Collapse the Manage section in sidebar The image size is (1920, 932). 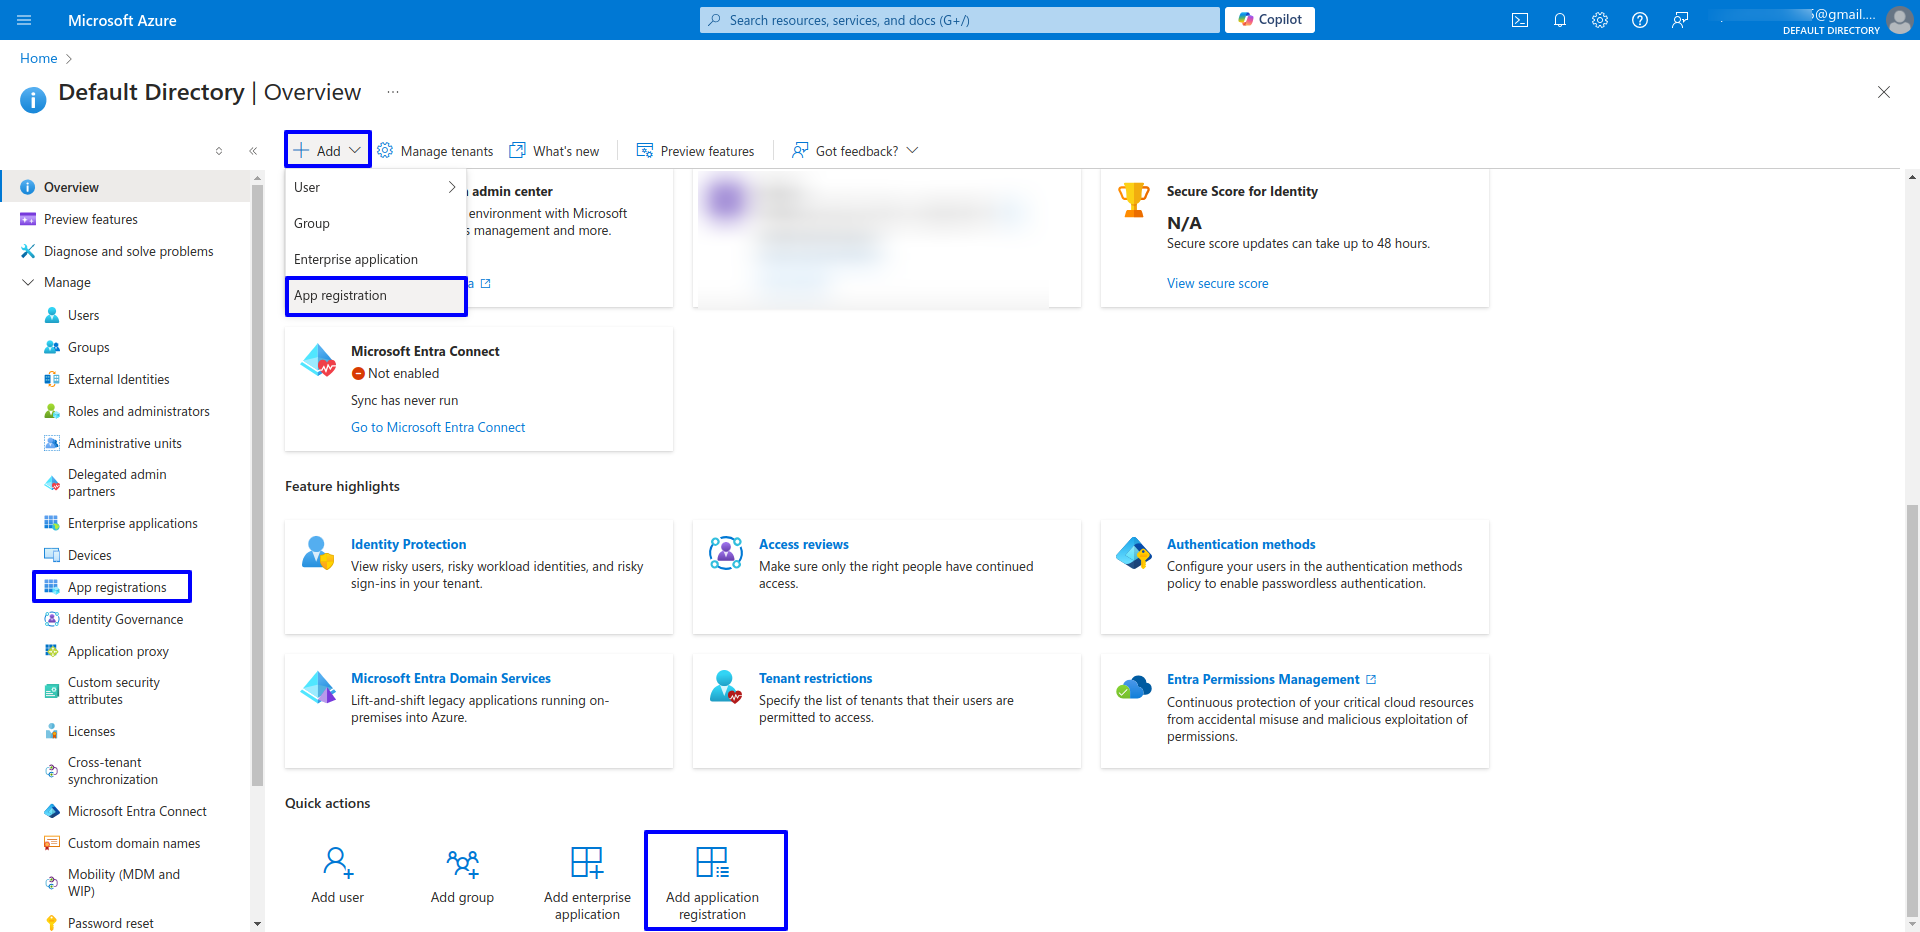click(x=28, y=283)
